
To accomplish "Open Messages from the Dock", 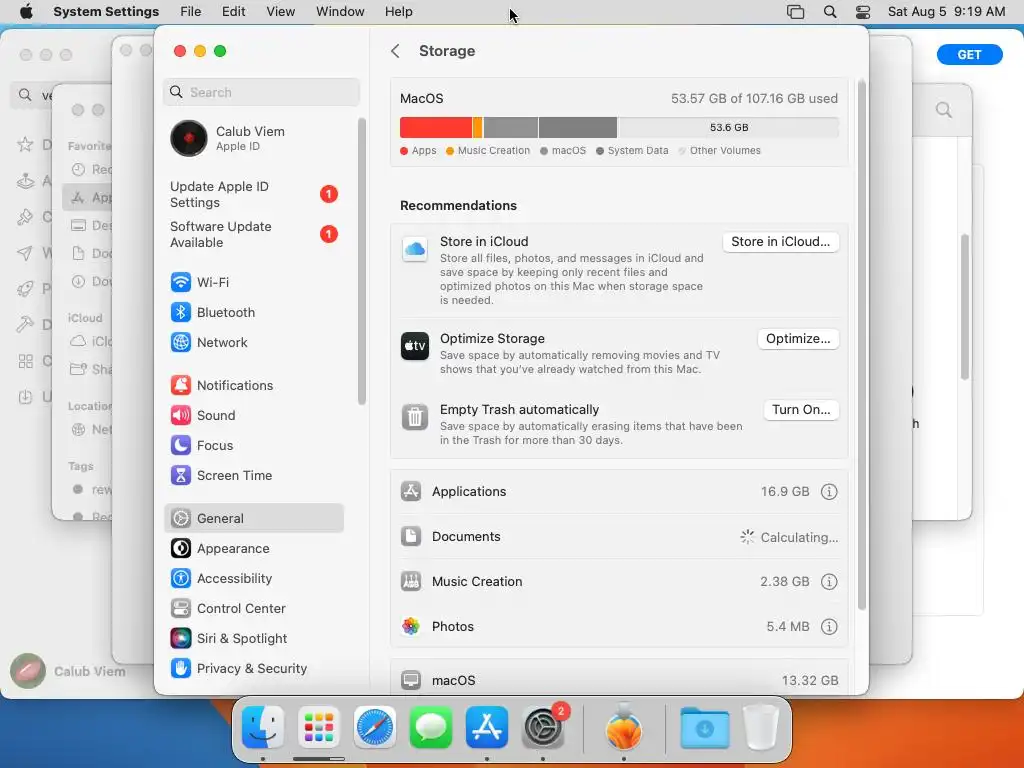I will (x=431, y=727).
